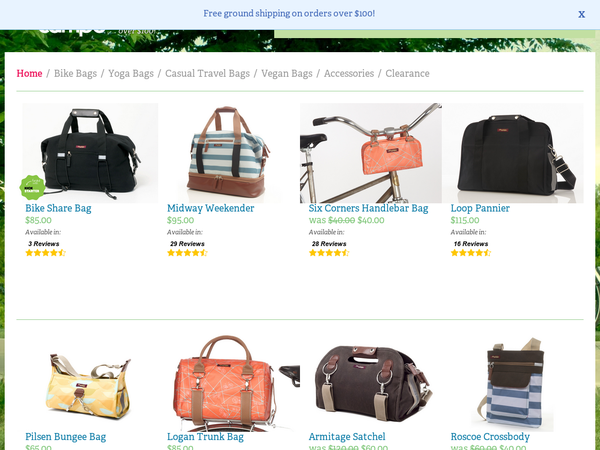600x450 pixels.
Task: Open the Yoga Bags category
Action: point(131,73)
